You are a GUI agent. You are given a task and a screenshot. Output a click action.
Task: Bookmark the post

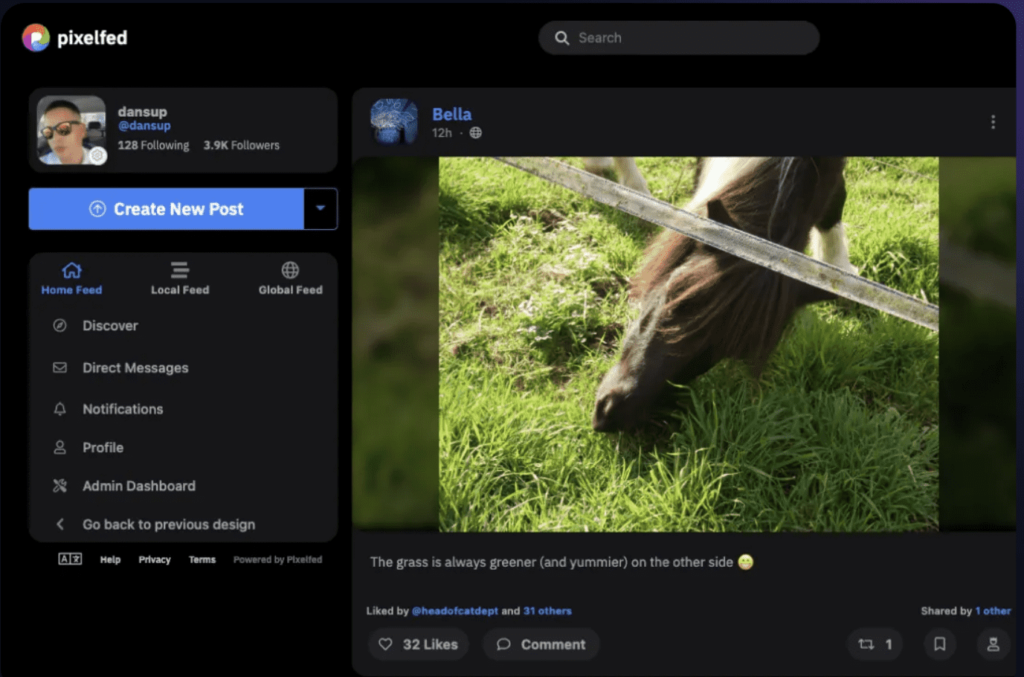click(x=940, y=644)
